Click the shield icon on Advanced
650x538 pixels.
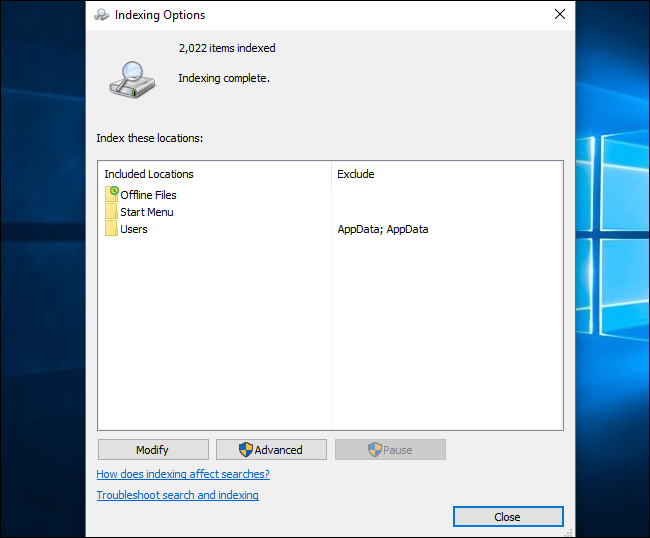pos(246,450)
